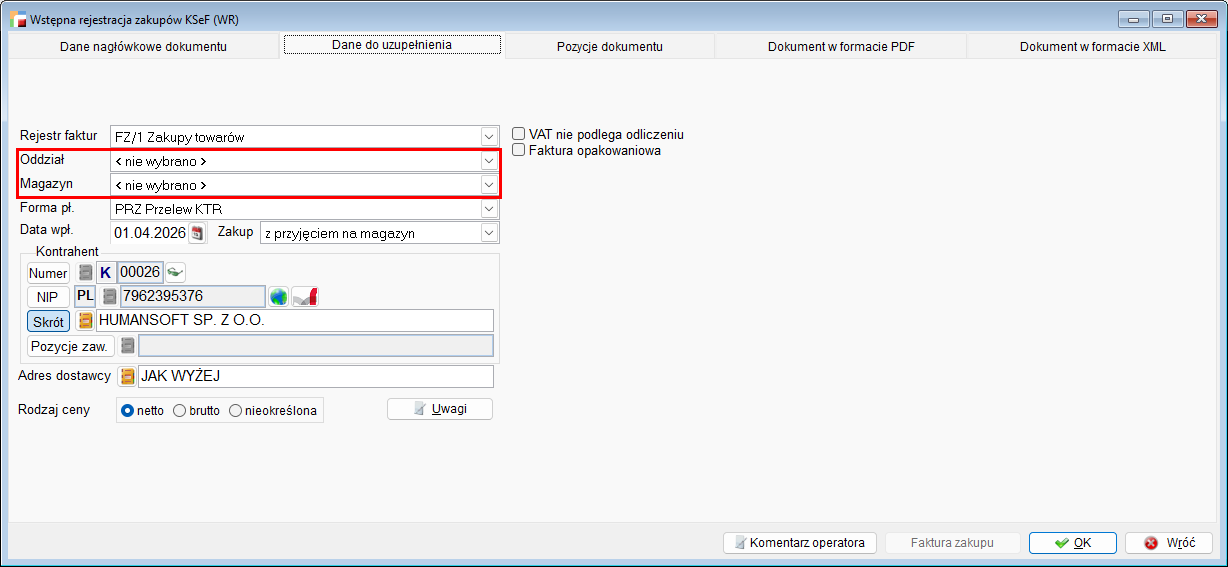The image size is (1228, 567).
Task: Open the Magazyn dropdown
Action: 488,185
